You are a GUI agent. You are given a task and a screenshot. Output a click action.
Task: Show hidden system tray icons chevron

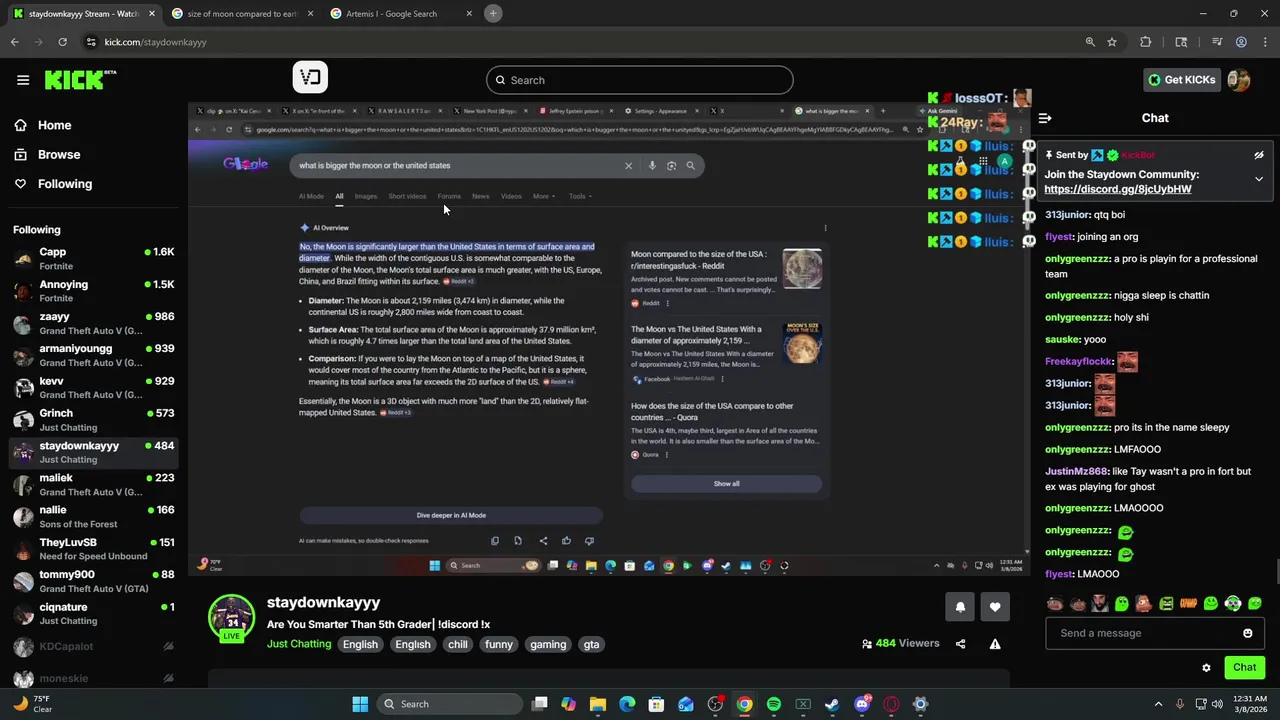tap(1158, 704)
